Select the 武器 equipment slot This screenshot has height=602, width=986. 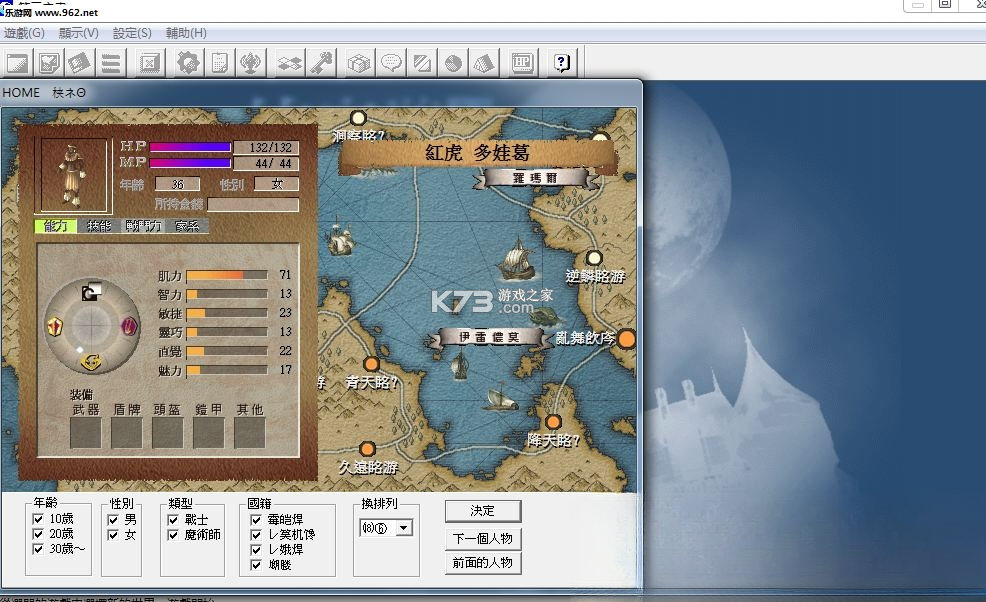86,433
